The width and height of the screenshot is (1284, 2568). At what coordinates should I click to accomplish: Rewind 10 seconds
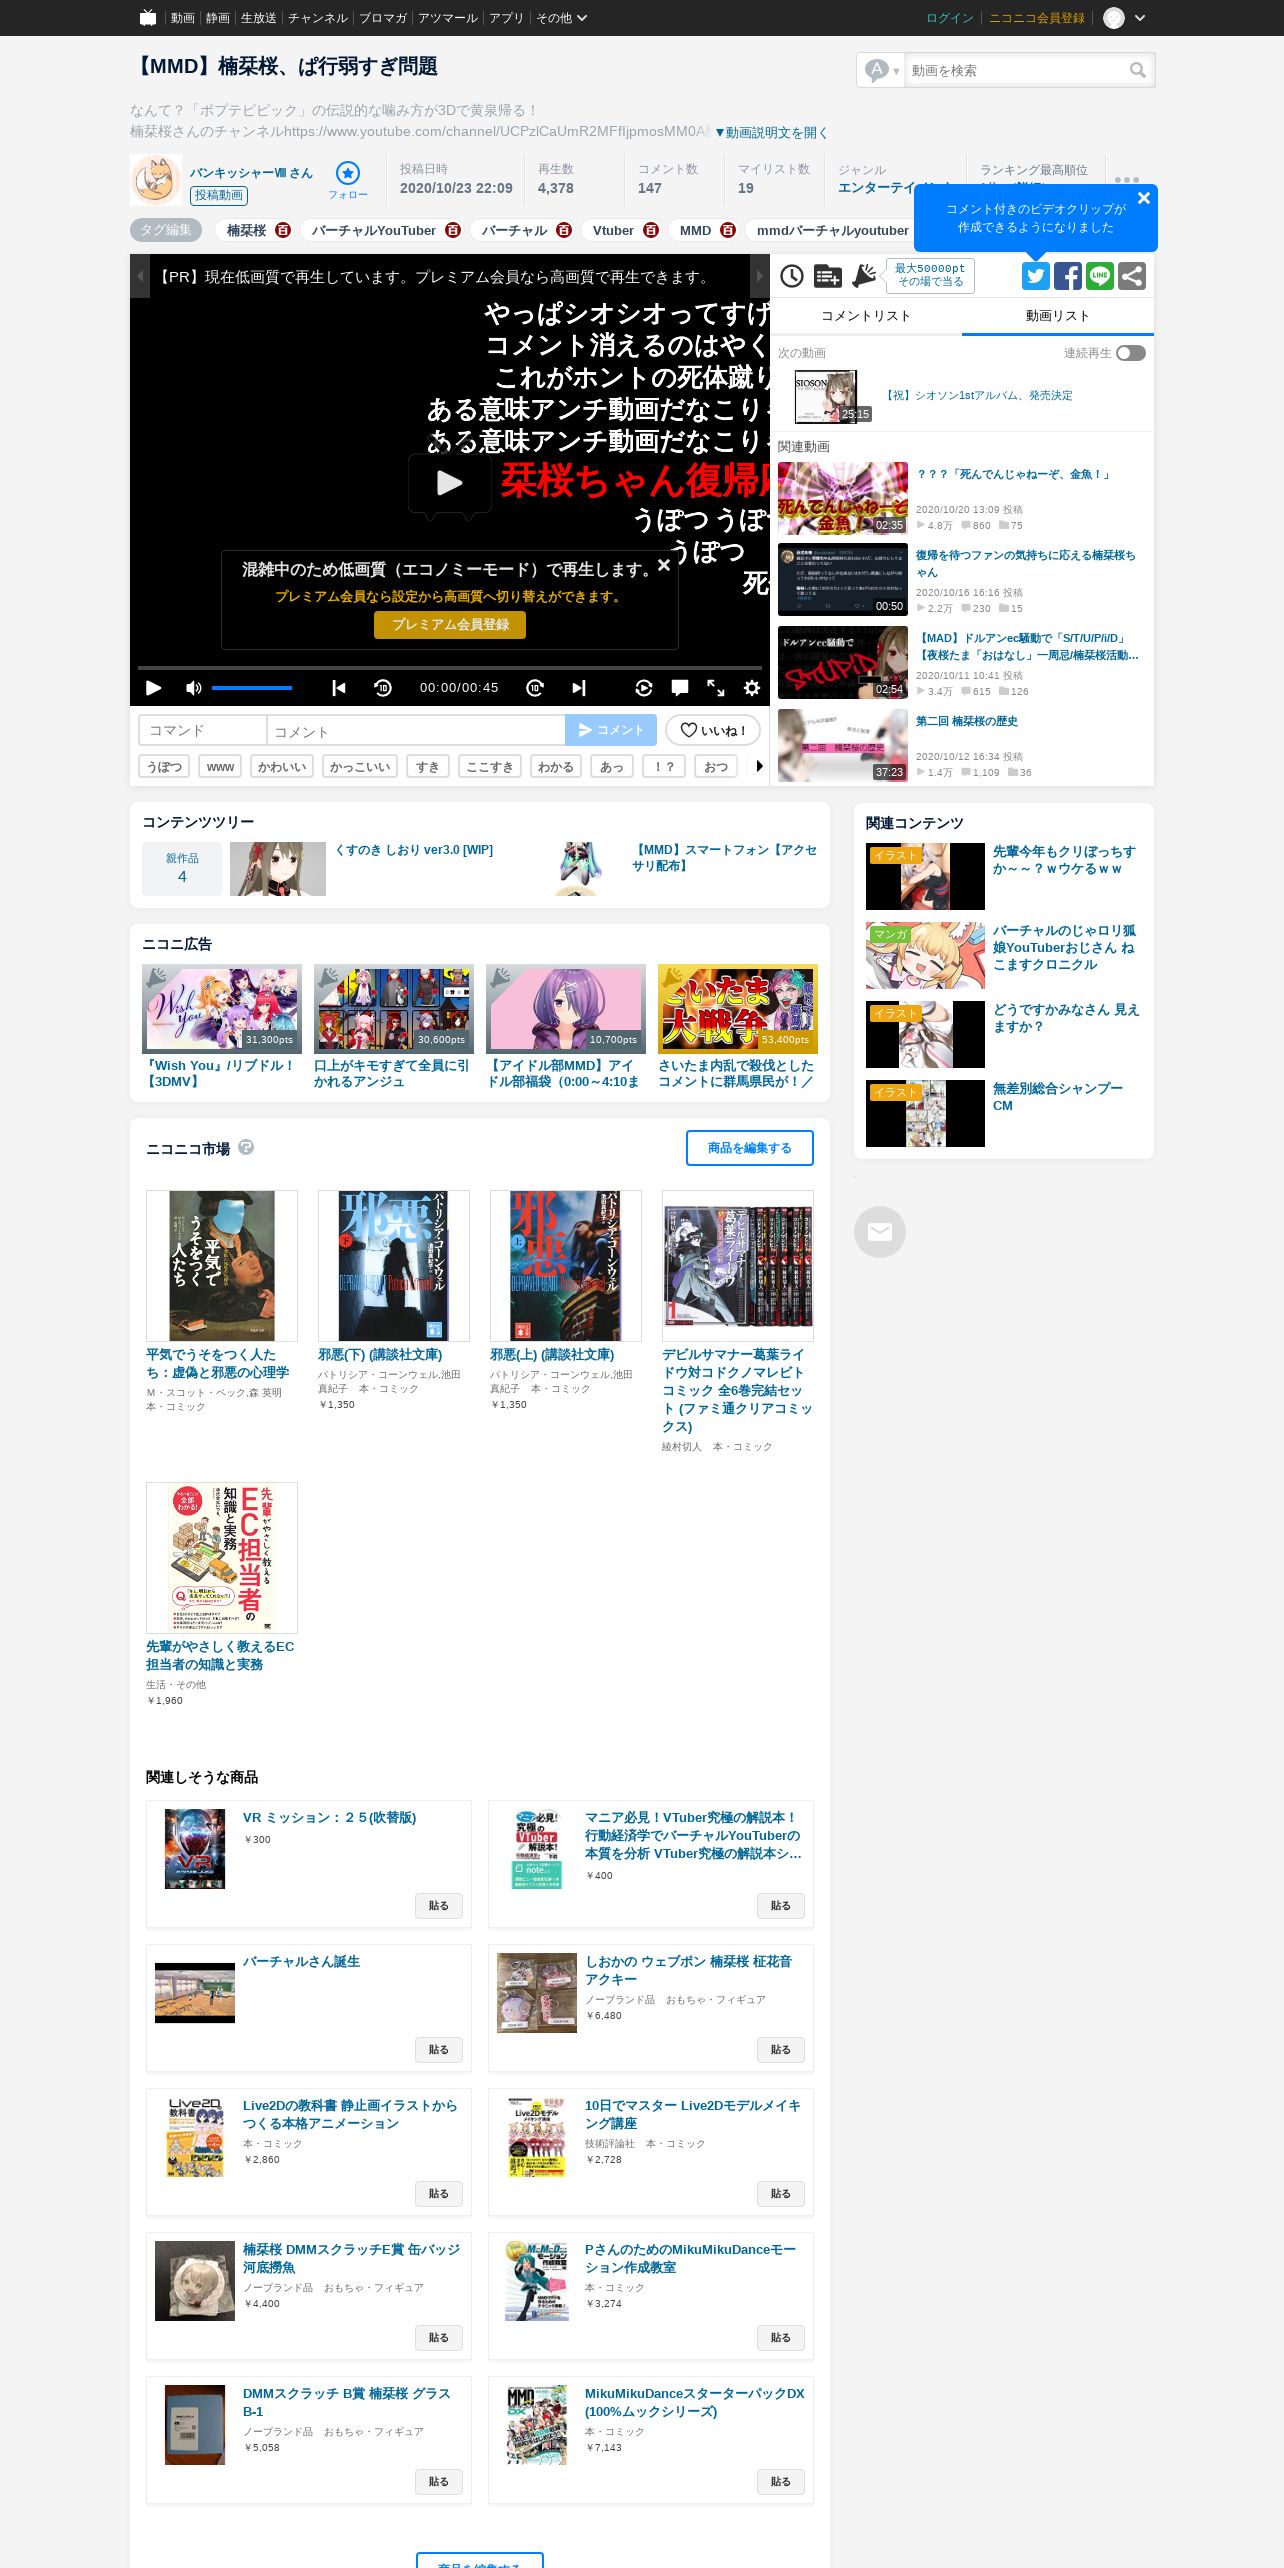(383, 688)
